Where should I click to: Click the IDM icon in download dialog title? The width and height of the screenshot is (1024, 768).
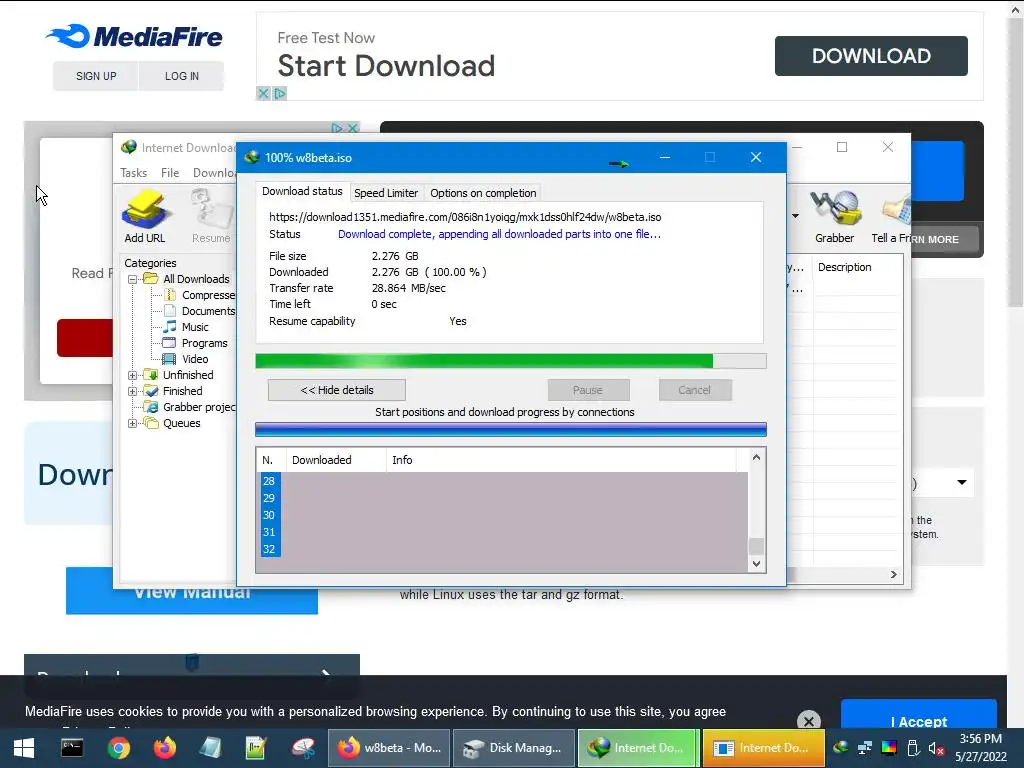(x=252, y=157)
